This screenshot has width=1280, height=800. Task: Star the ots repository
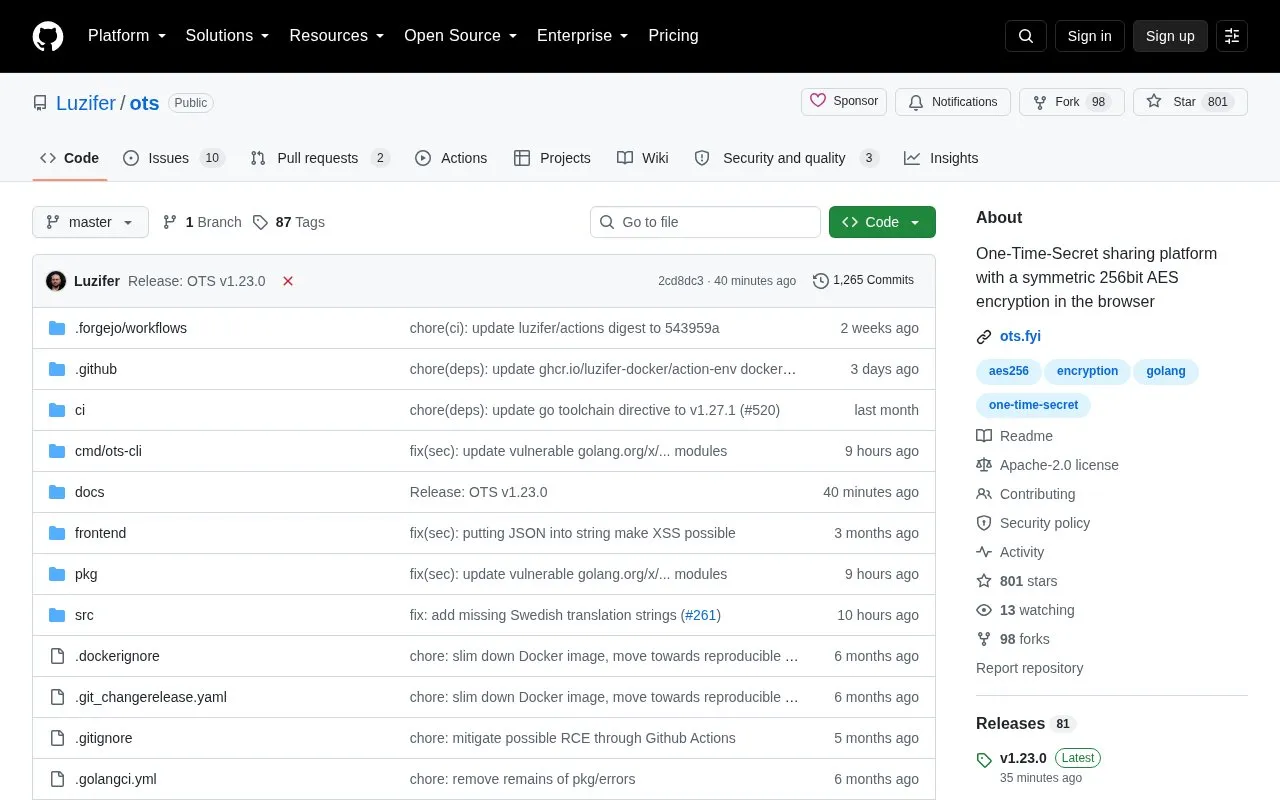1190,102
